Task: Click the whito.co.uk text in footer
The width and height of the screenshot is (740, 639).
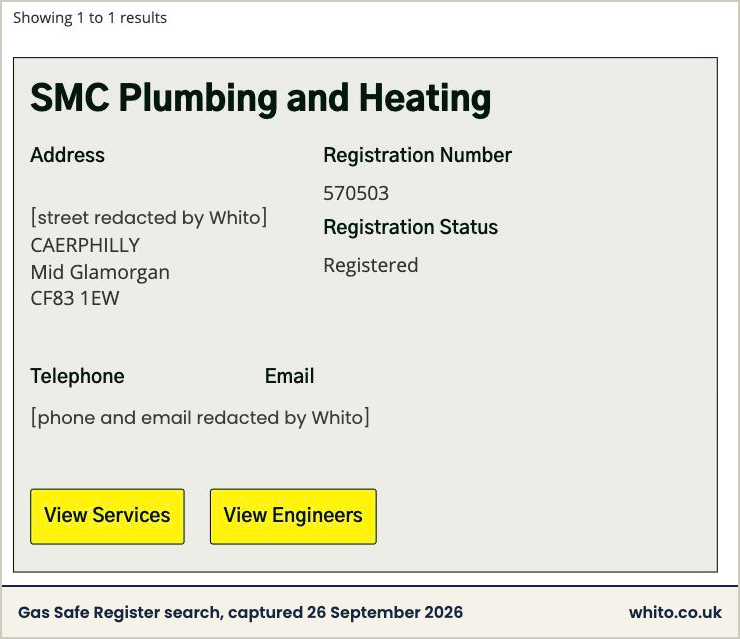Action: [x=675, y=613]
